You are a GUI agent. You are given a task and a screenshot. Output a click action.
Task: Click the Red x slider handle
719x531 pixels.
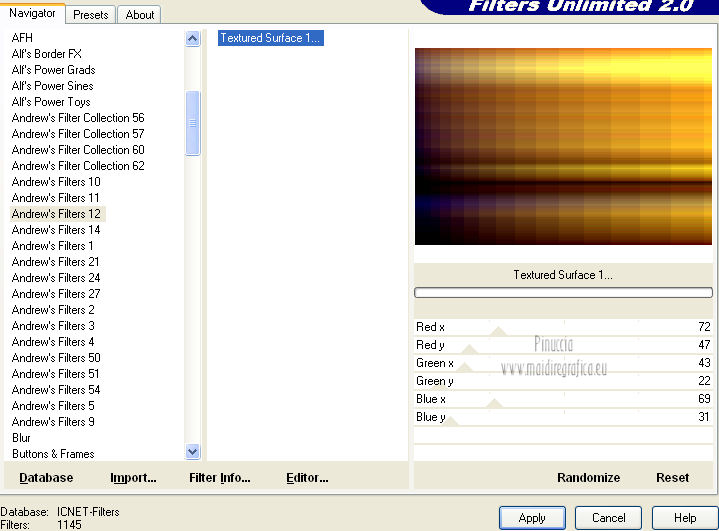(498, 331)
